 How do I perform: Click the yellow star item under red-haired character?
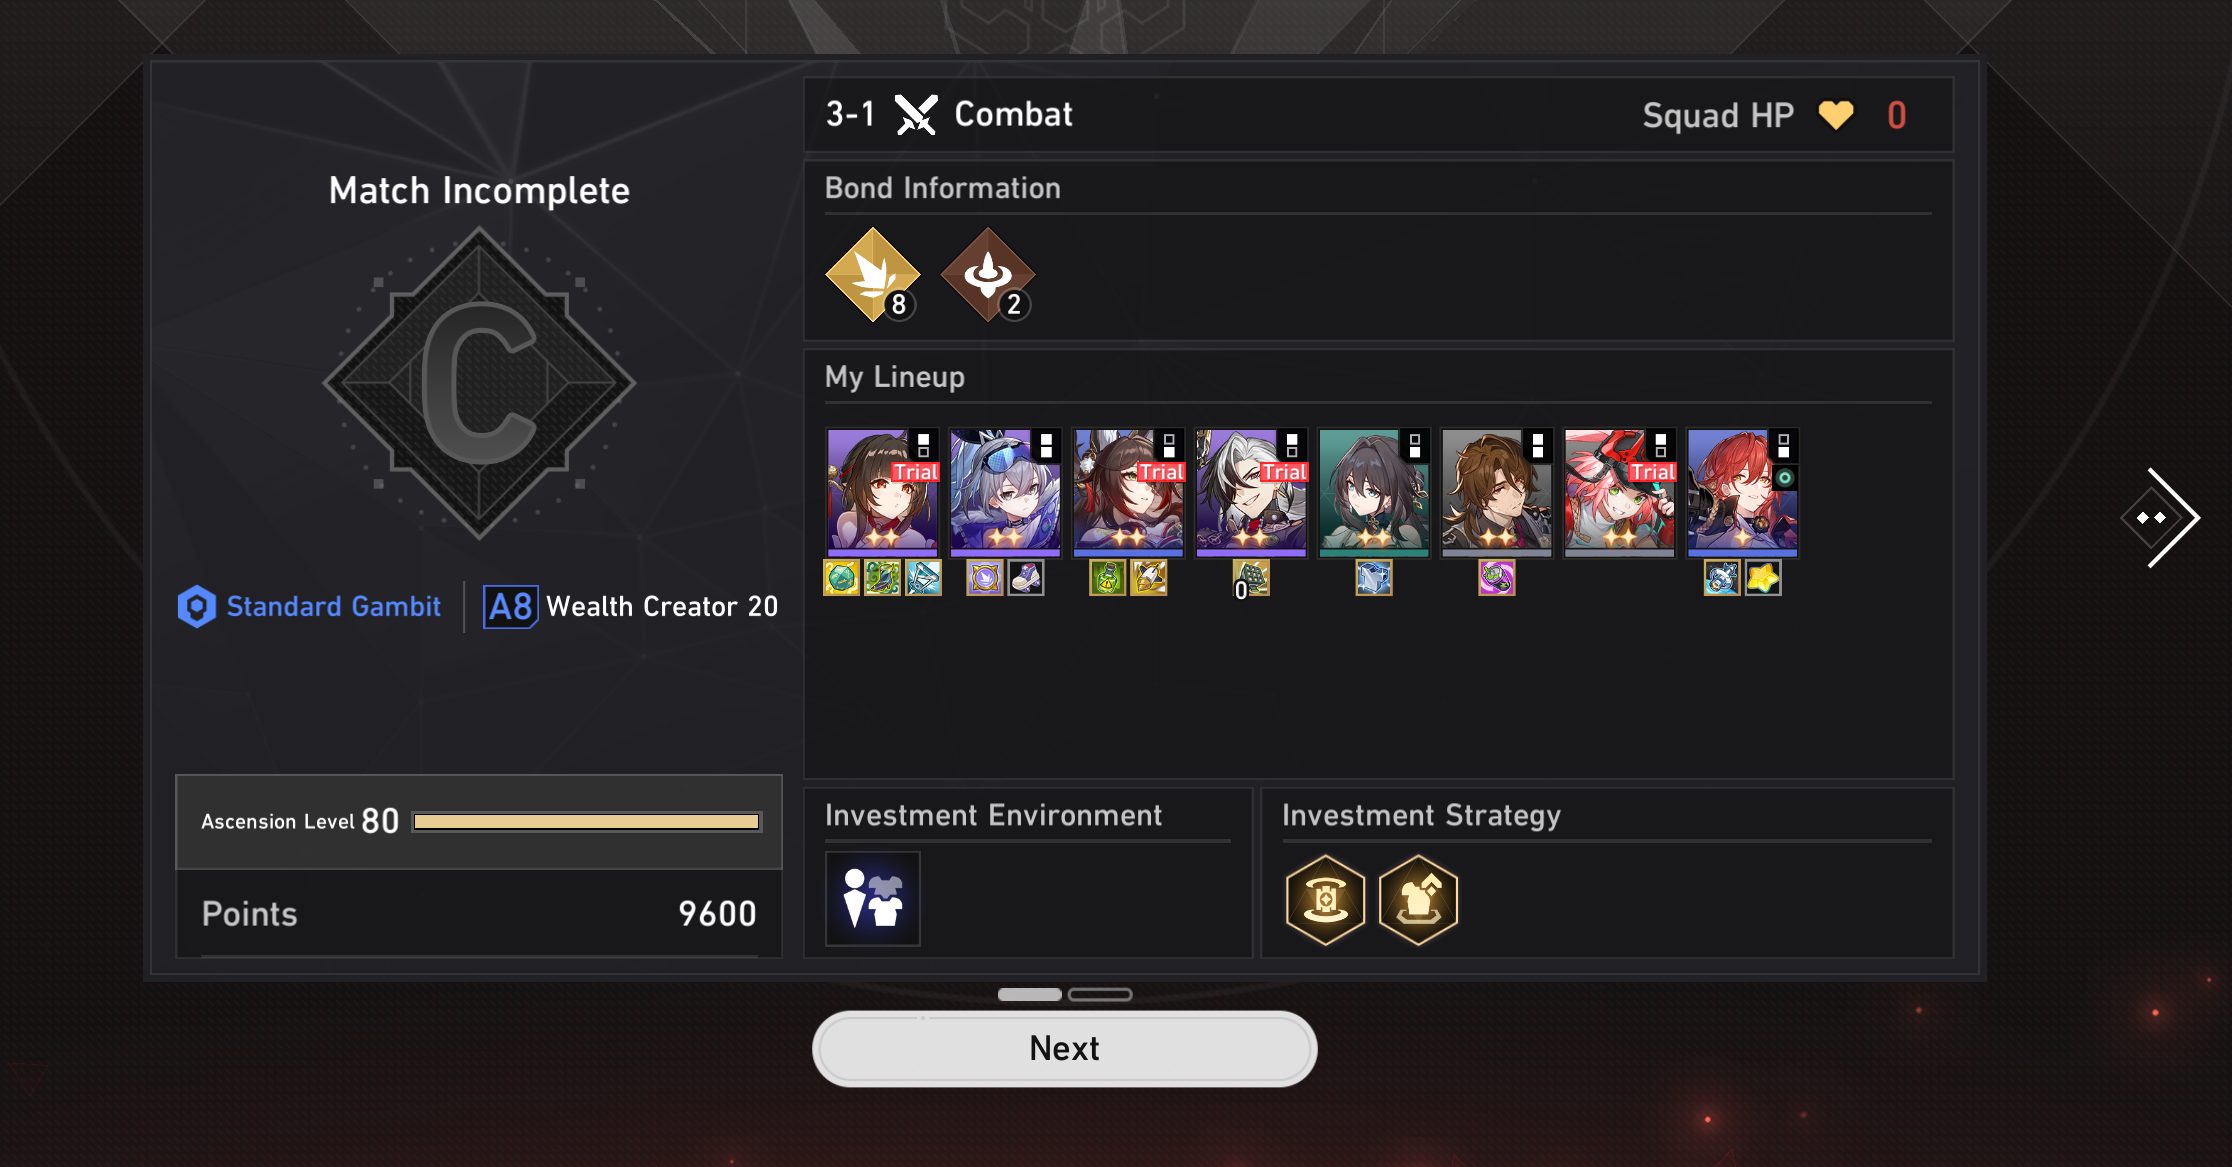1763,577
